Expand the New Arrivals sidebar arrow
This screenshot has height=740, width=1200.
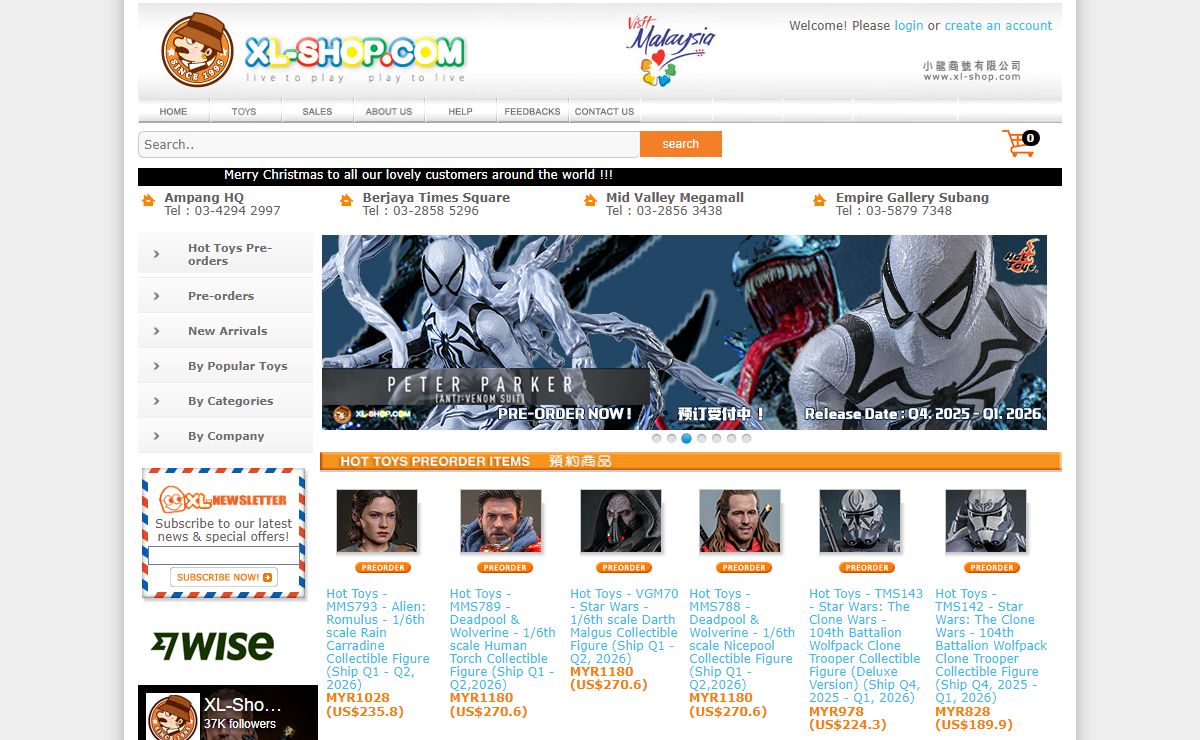tap(156, 331)
